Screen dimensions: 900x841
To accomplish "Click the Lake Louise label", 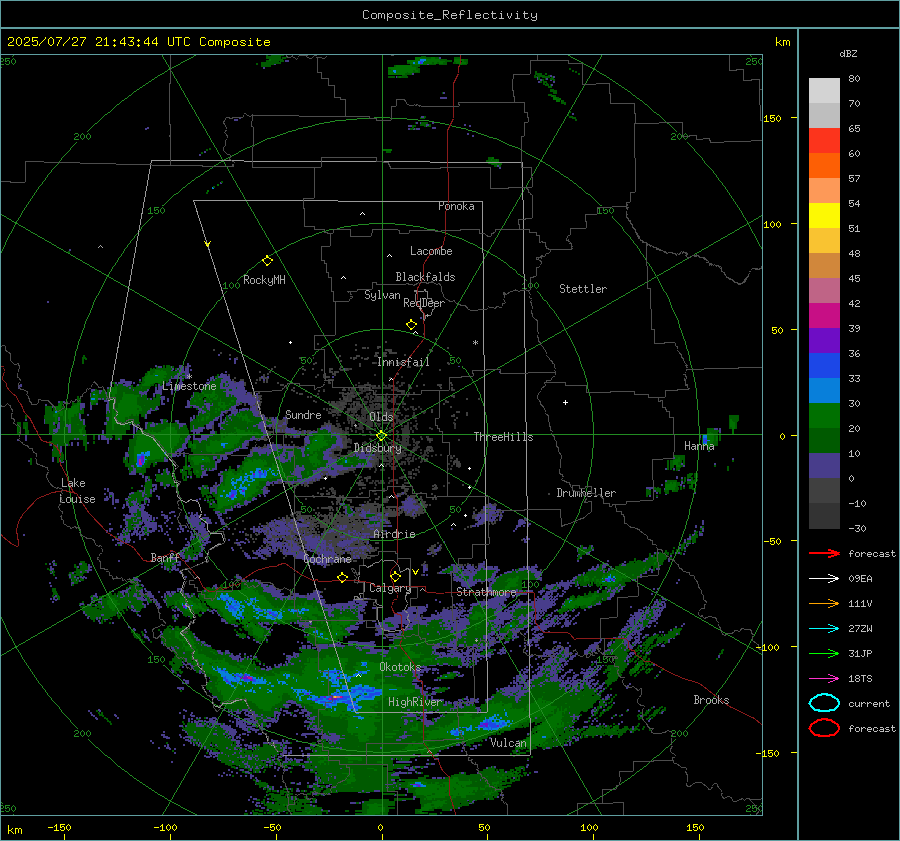I will point(77,491).
